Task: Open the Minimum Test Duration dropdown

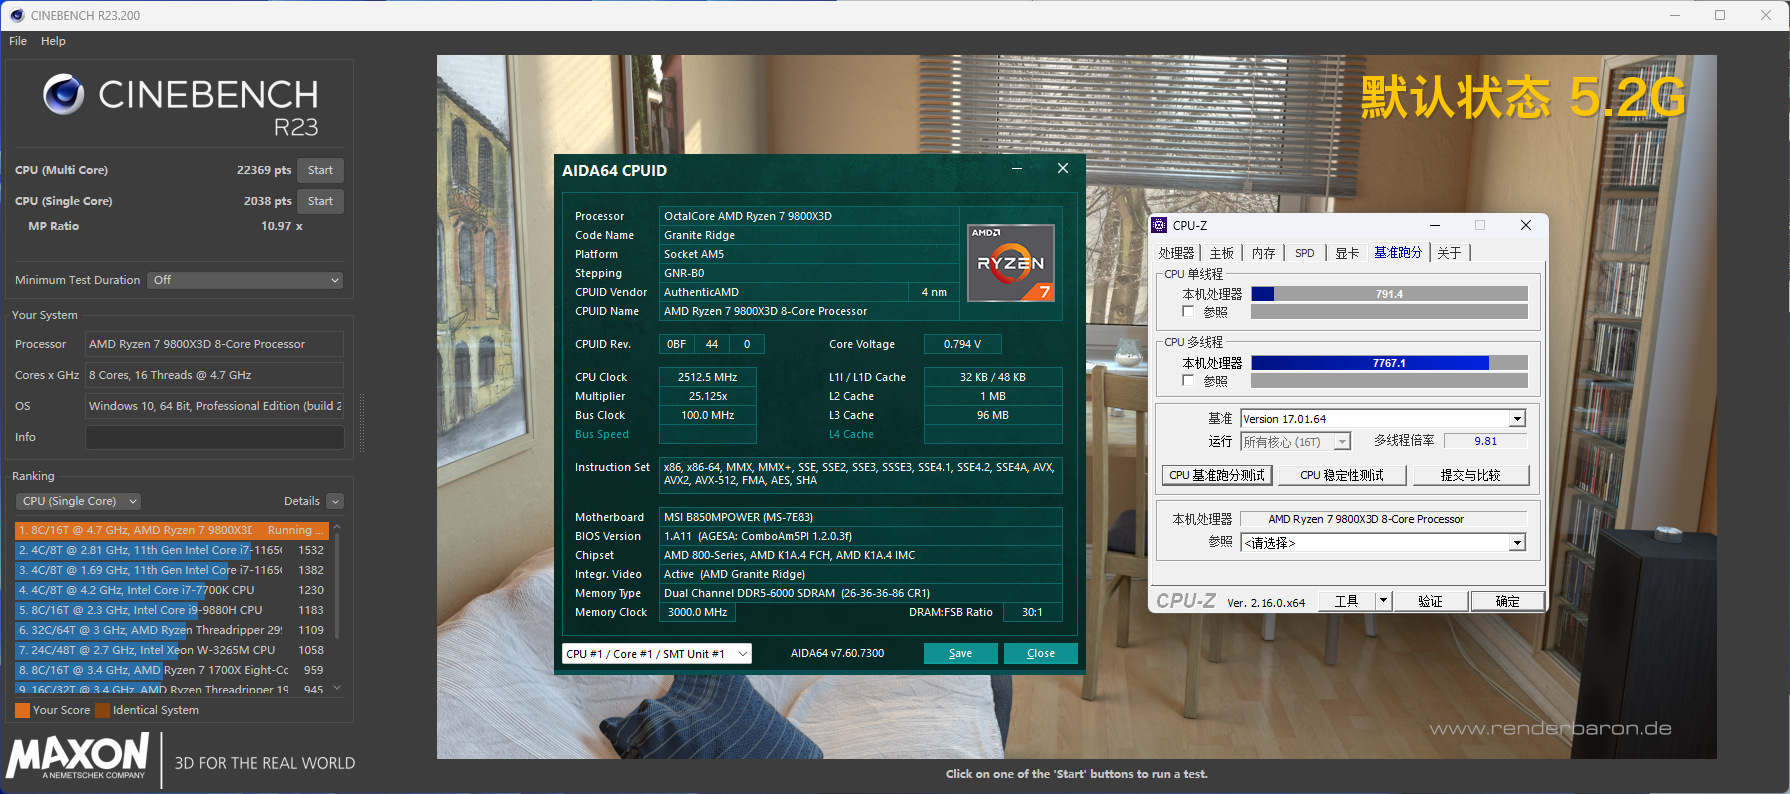Action: coord(245,280)
